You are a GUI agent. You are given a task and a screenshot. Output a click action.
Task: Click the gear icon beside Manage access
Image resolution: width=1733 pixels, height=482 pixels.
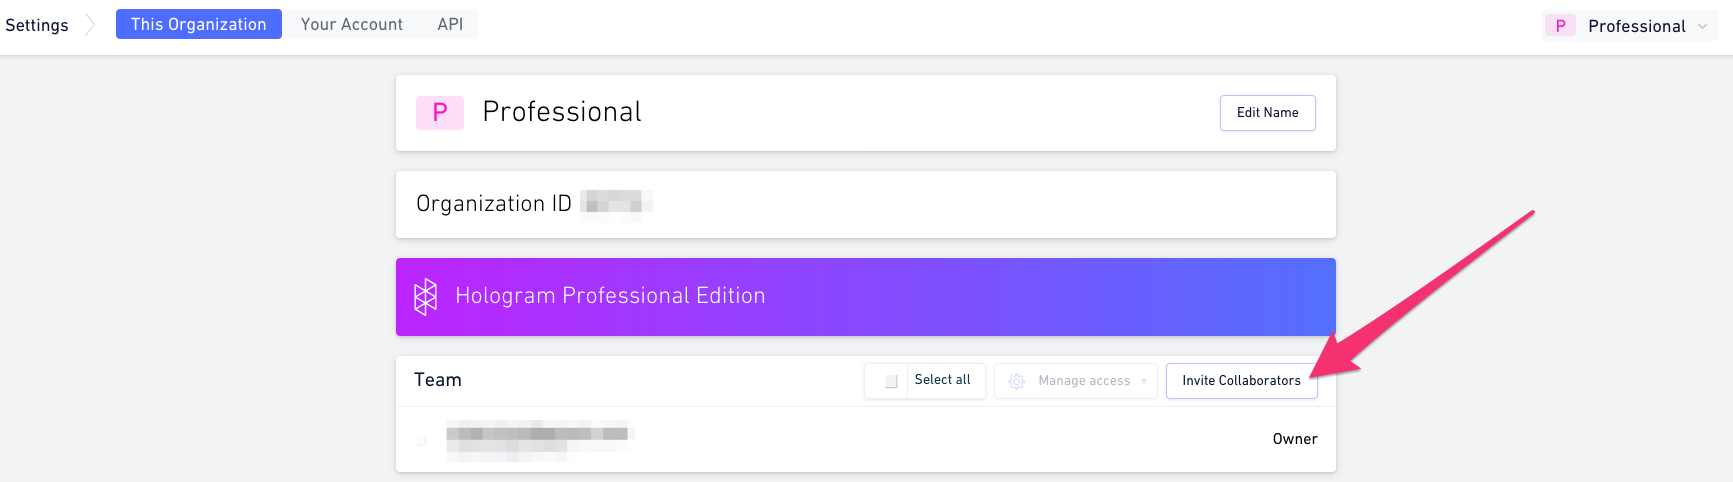pos(1017,381)
